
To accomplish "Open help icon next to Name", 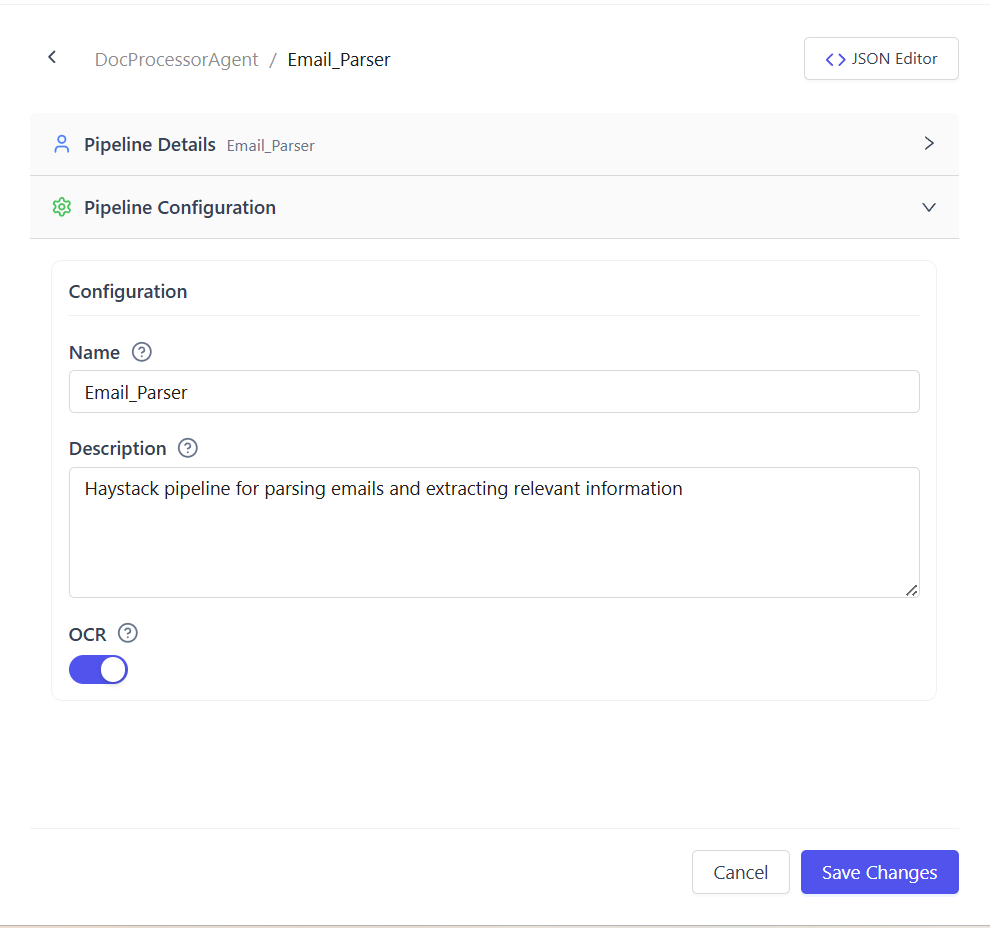I will point(142,352).
